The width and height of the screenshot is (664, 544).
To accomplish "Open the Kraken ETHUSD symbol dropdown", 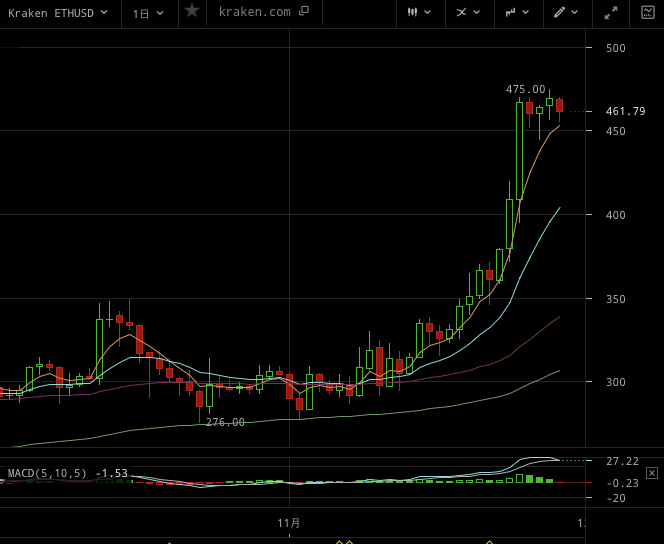I will [58, 14].
